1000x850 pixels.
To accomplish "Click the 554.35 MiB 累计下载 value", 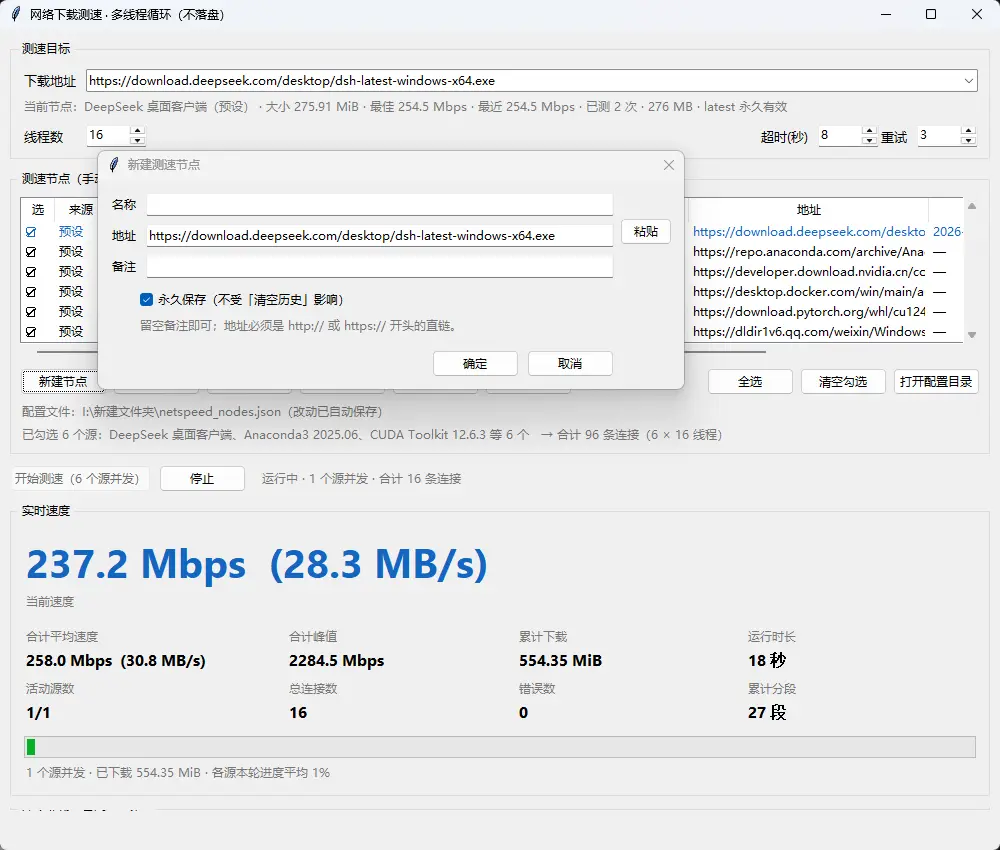I will (x=560, y=661).
